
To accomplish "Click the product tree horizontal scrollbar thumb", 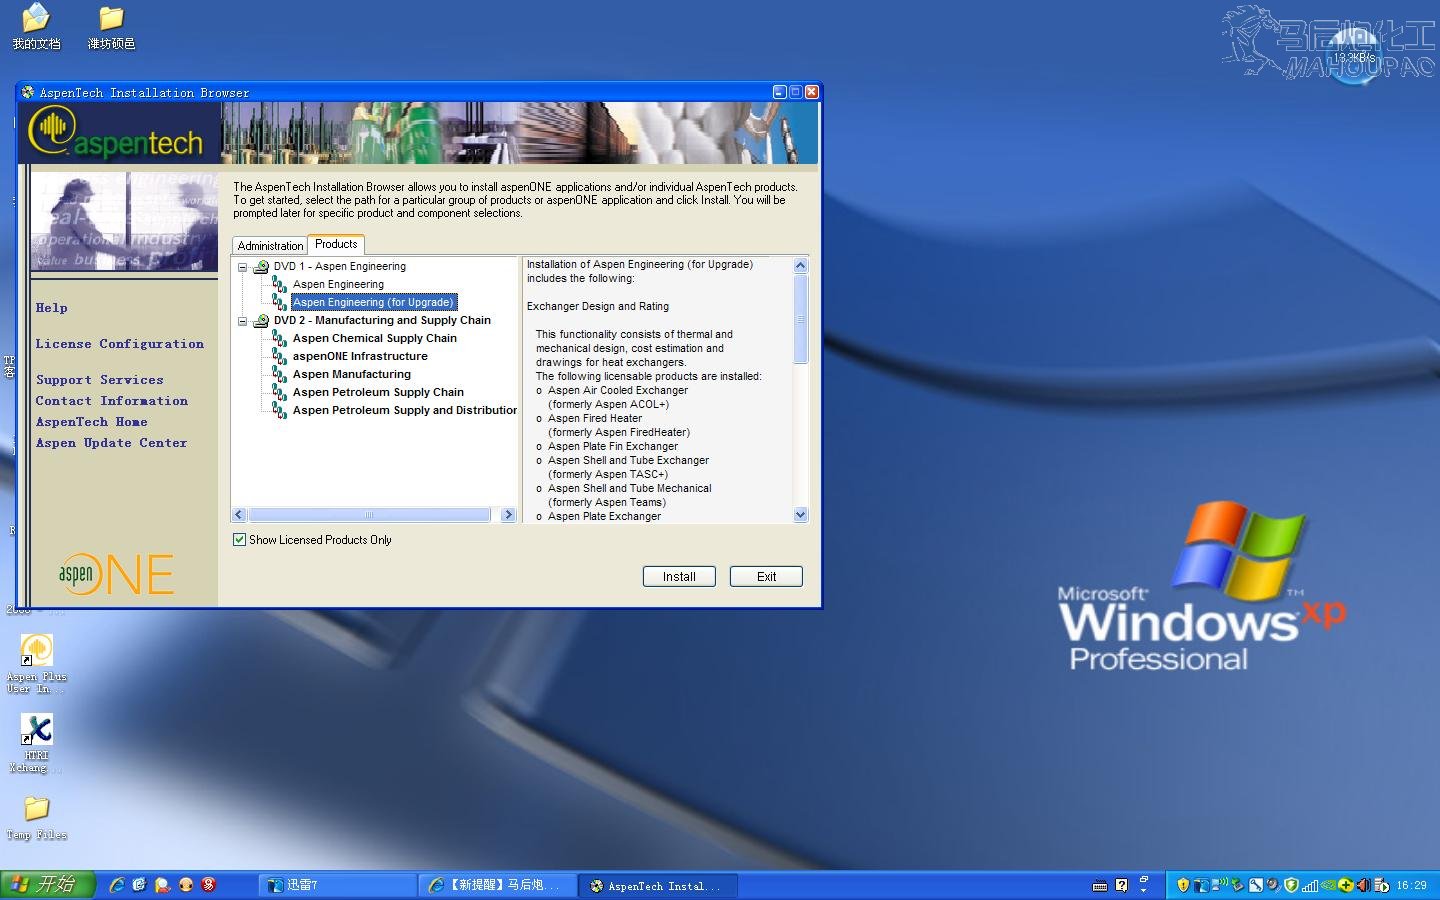I will click(x=369, y=515).
